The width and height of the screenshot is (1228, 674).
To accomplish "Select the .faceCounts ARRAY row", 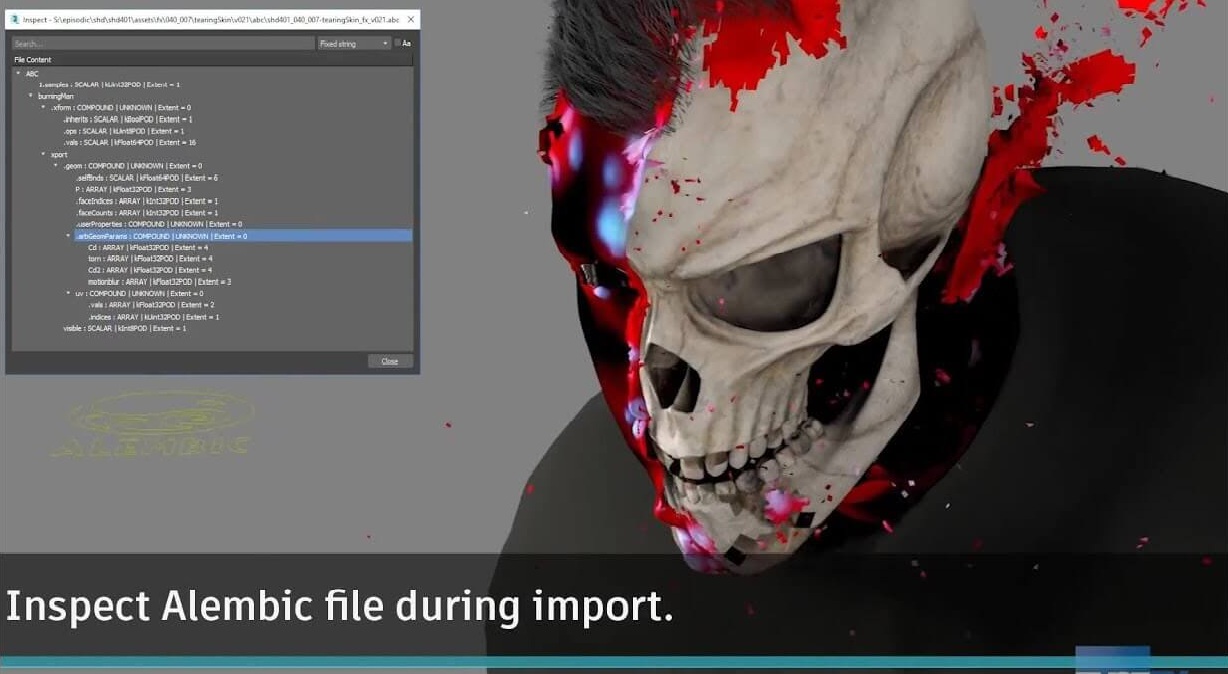I will (x=147, y=212).
